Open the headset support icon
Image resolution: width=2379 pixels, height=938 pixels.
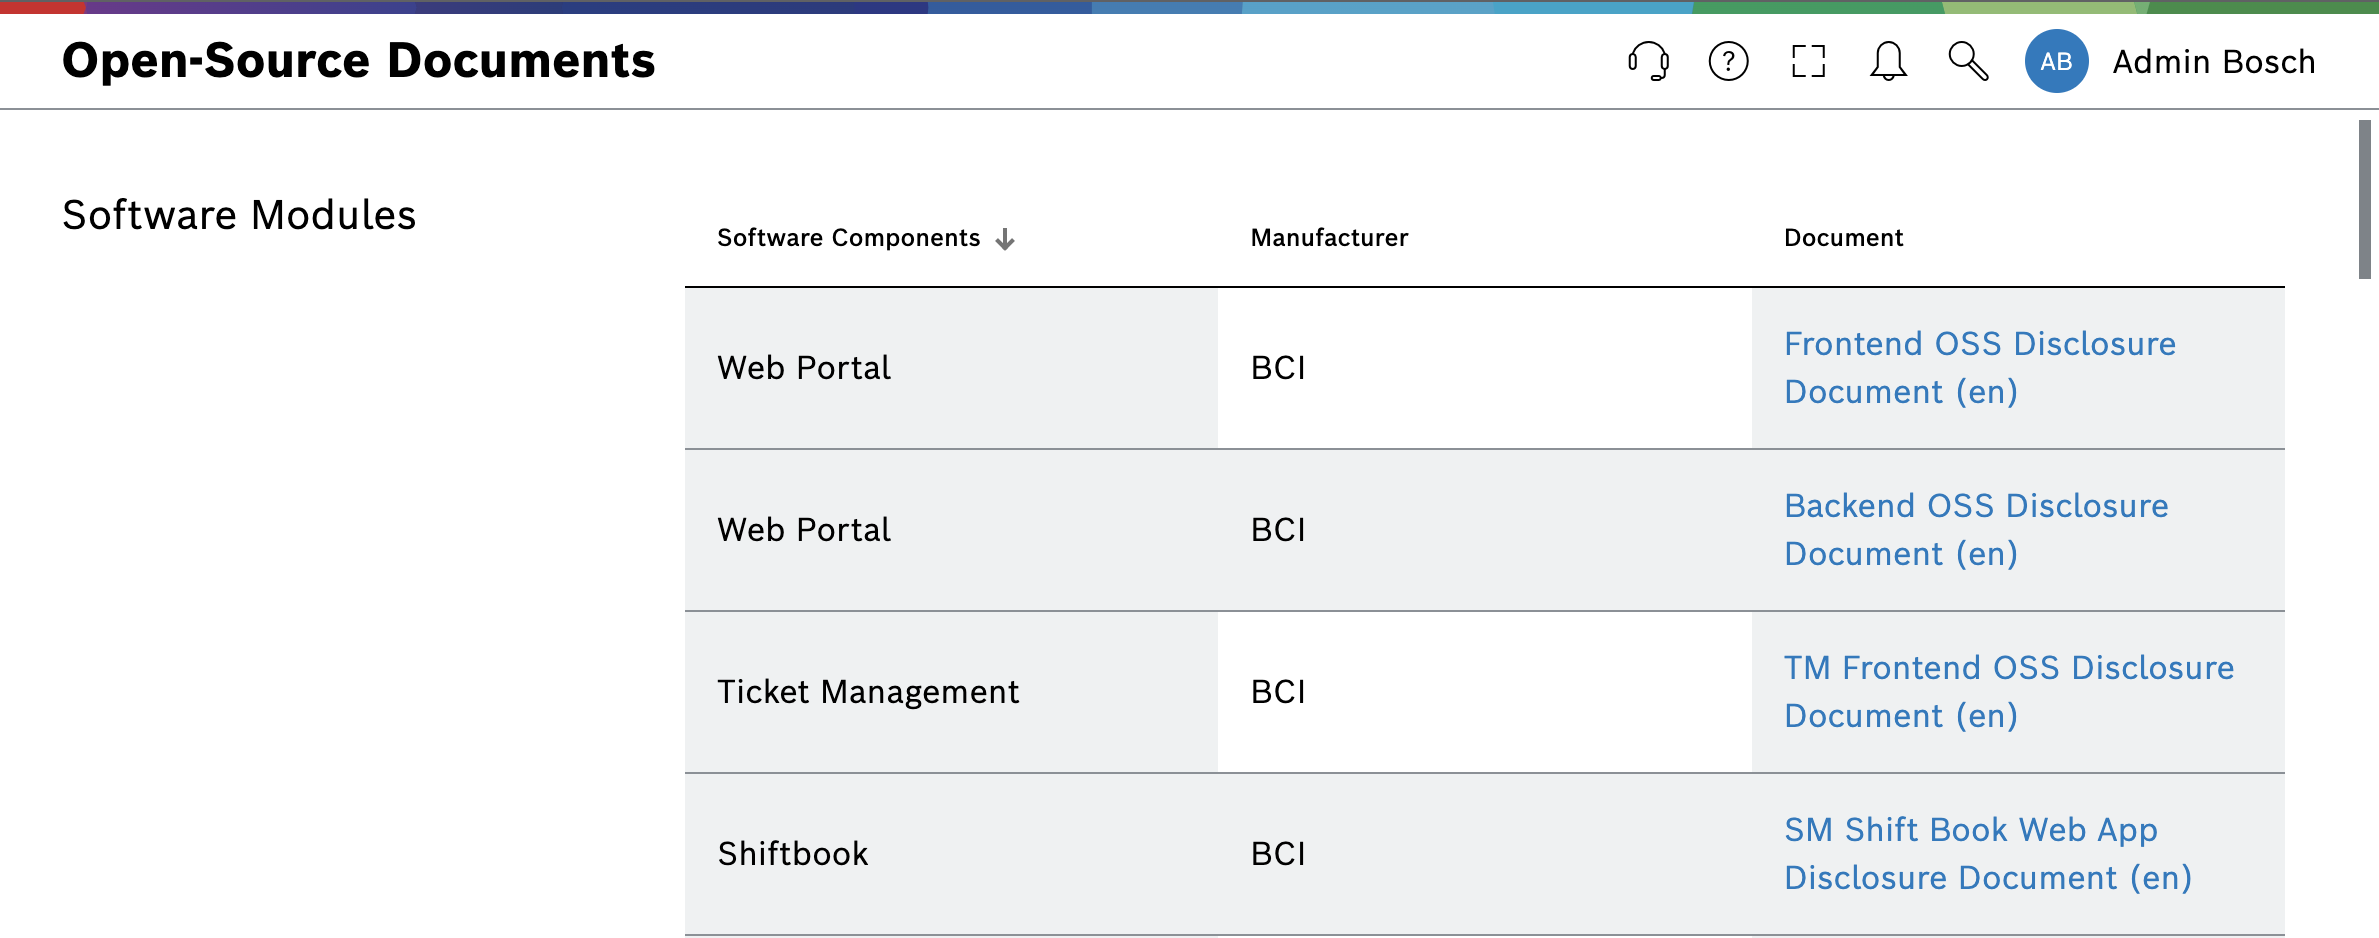click(x=1648, y=61)
